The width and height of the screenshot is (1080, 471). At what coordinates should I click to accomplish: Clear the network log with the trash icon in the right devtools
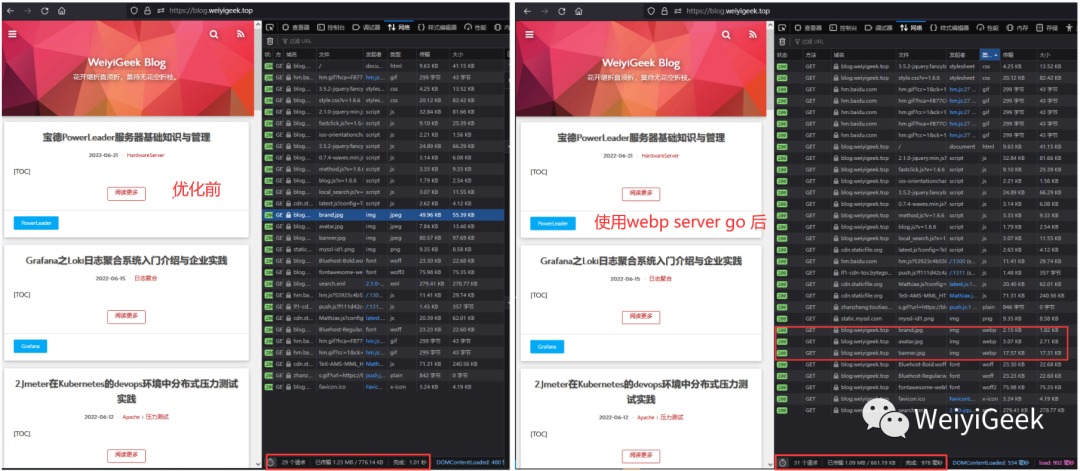click(782, 41)
